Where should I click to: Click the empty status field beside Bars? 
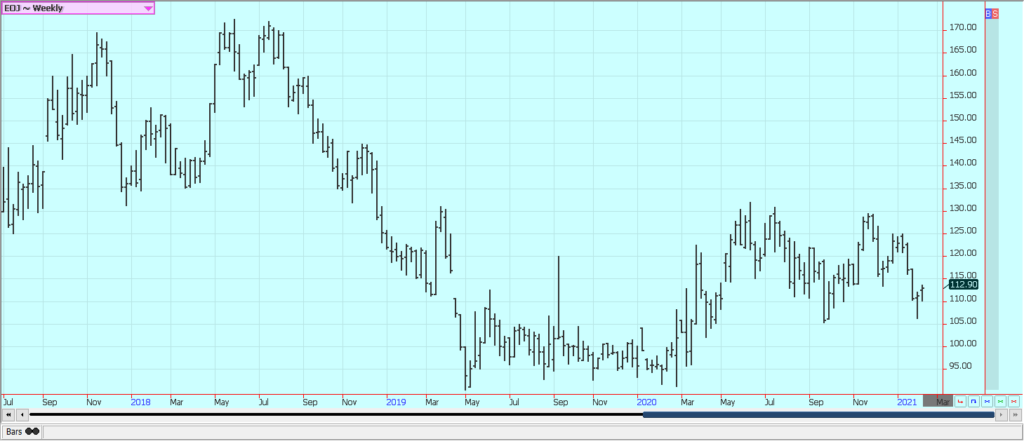tap(532, 432)
